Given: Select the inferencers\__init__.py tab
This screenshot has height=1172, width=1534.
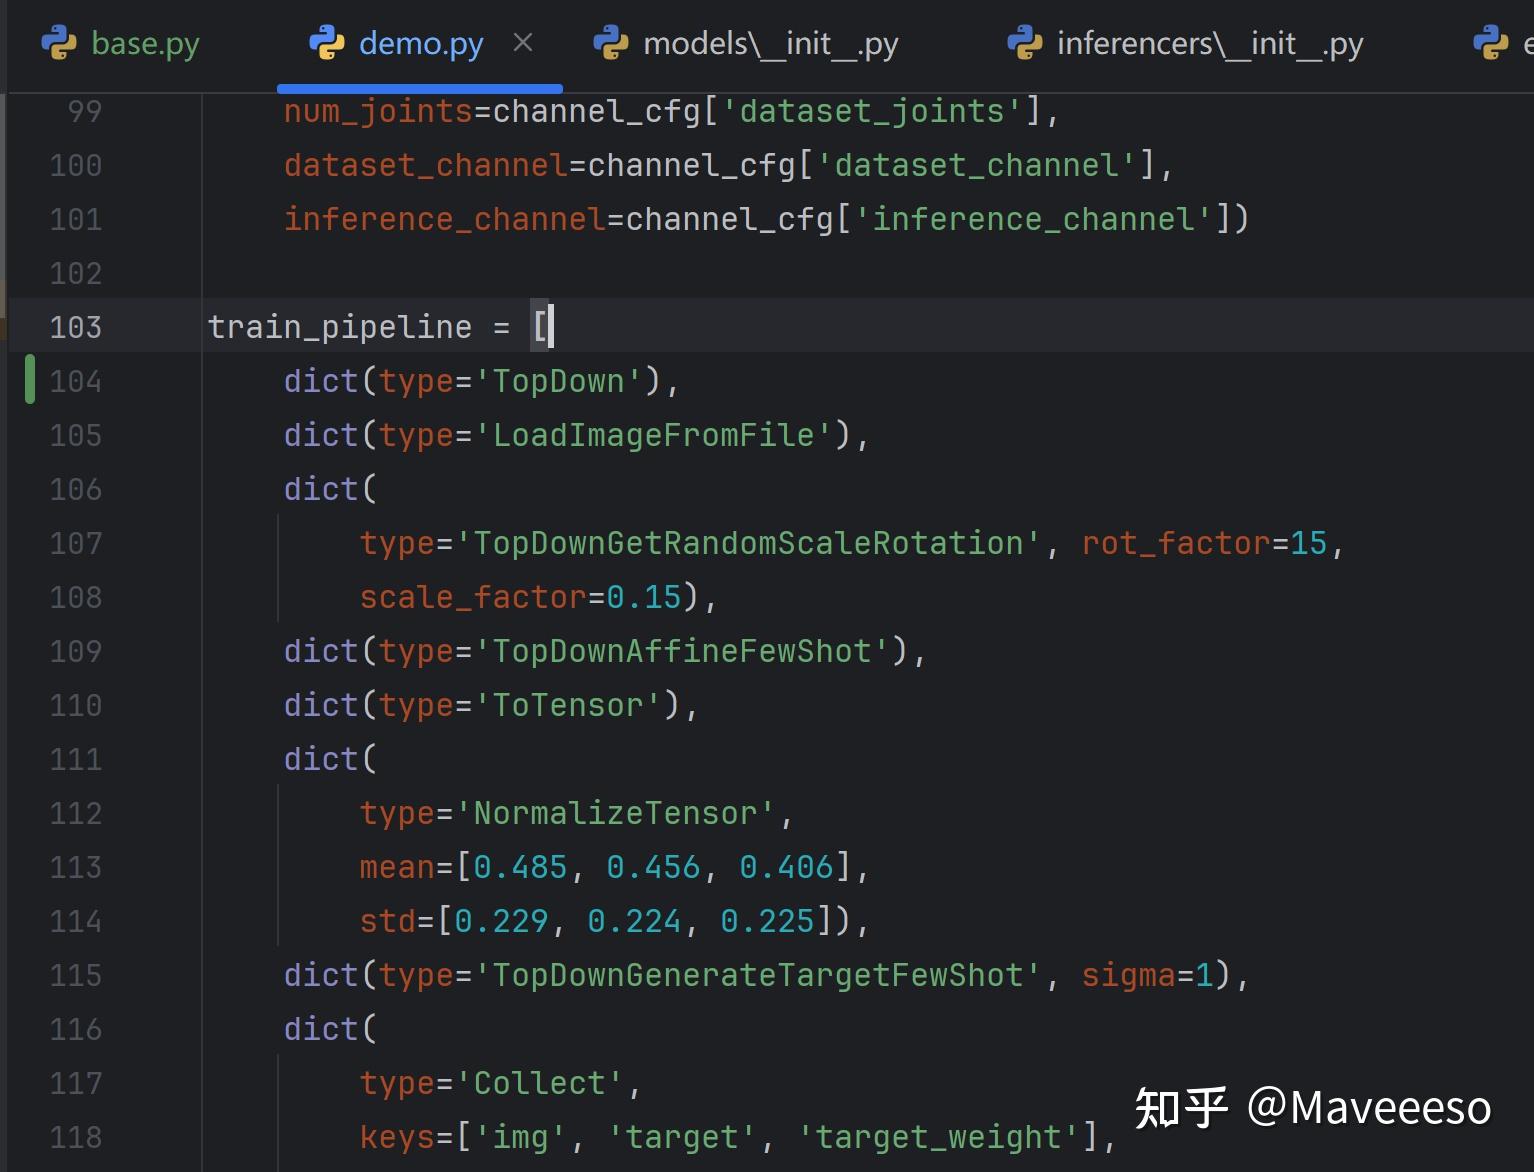Looking at the screenshot, I should tap(1210, 42).
